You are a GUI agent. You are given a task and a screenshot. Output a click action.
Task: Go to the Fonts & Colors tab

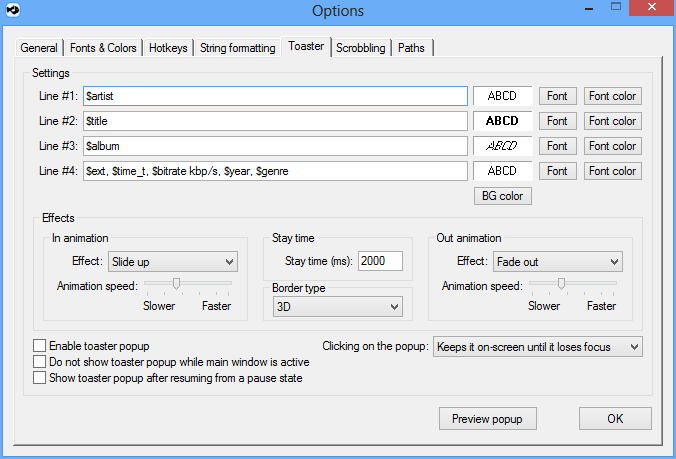104,48
